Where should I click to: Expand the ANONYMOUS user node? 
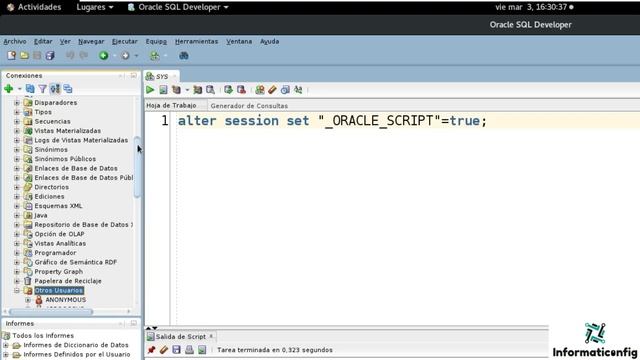point(28,300)
